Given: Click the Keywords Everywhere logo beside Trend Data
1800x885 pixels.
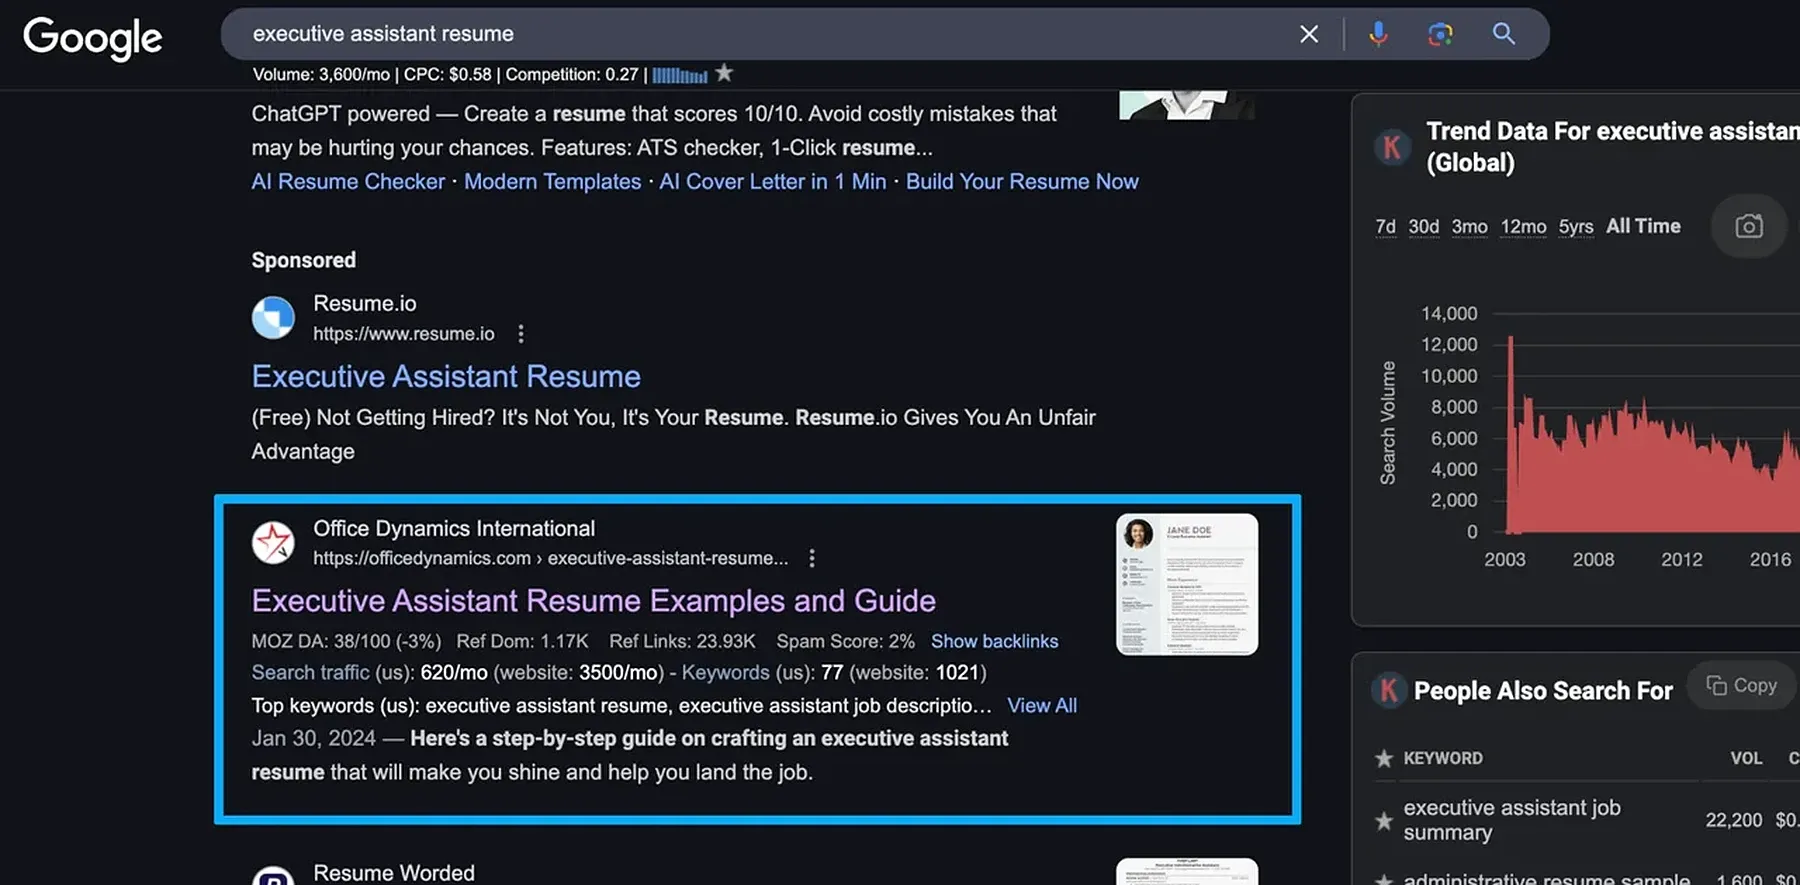Looking at the screenshot, I should [1391, 147].
